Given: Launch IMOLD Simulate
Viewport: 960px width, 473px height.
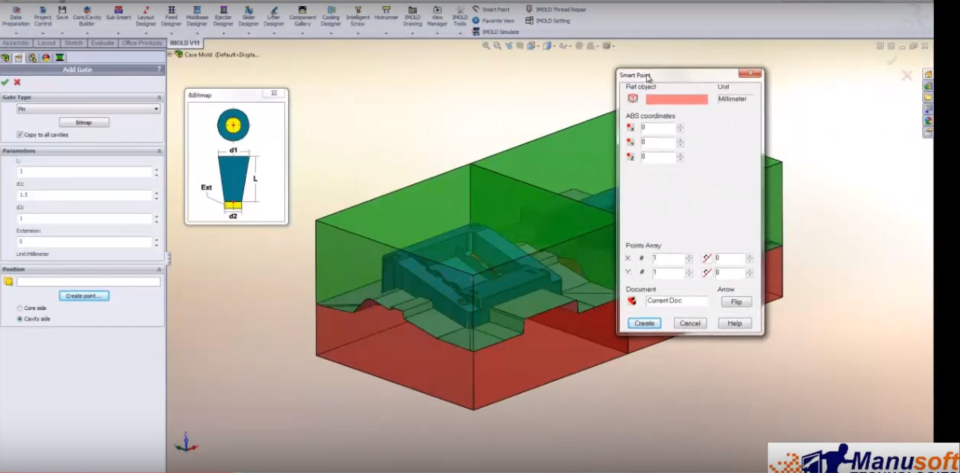Looking at the screenshot, I should [x=496, y=32].
